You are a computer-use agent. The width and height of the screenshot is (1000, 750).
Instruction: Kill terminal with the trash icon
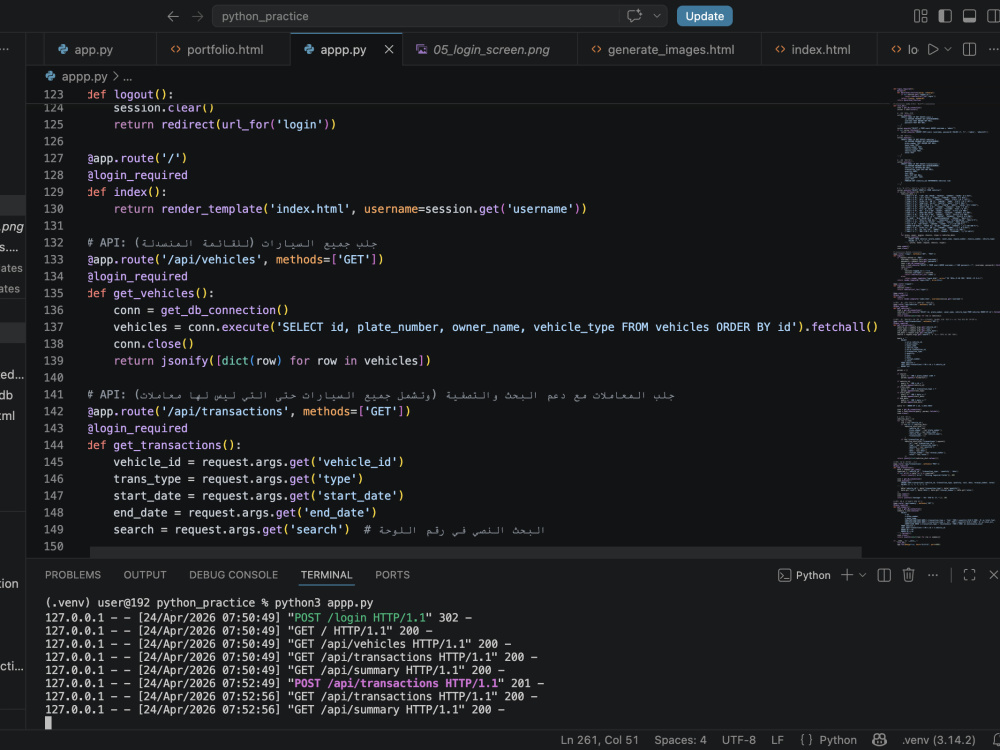909,575
